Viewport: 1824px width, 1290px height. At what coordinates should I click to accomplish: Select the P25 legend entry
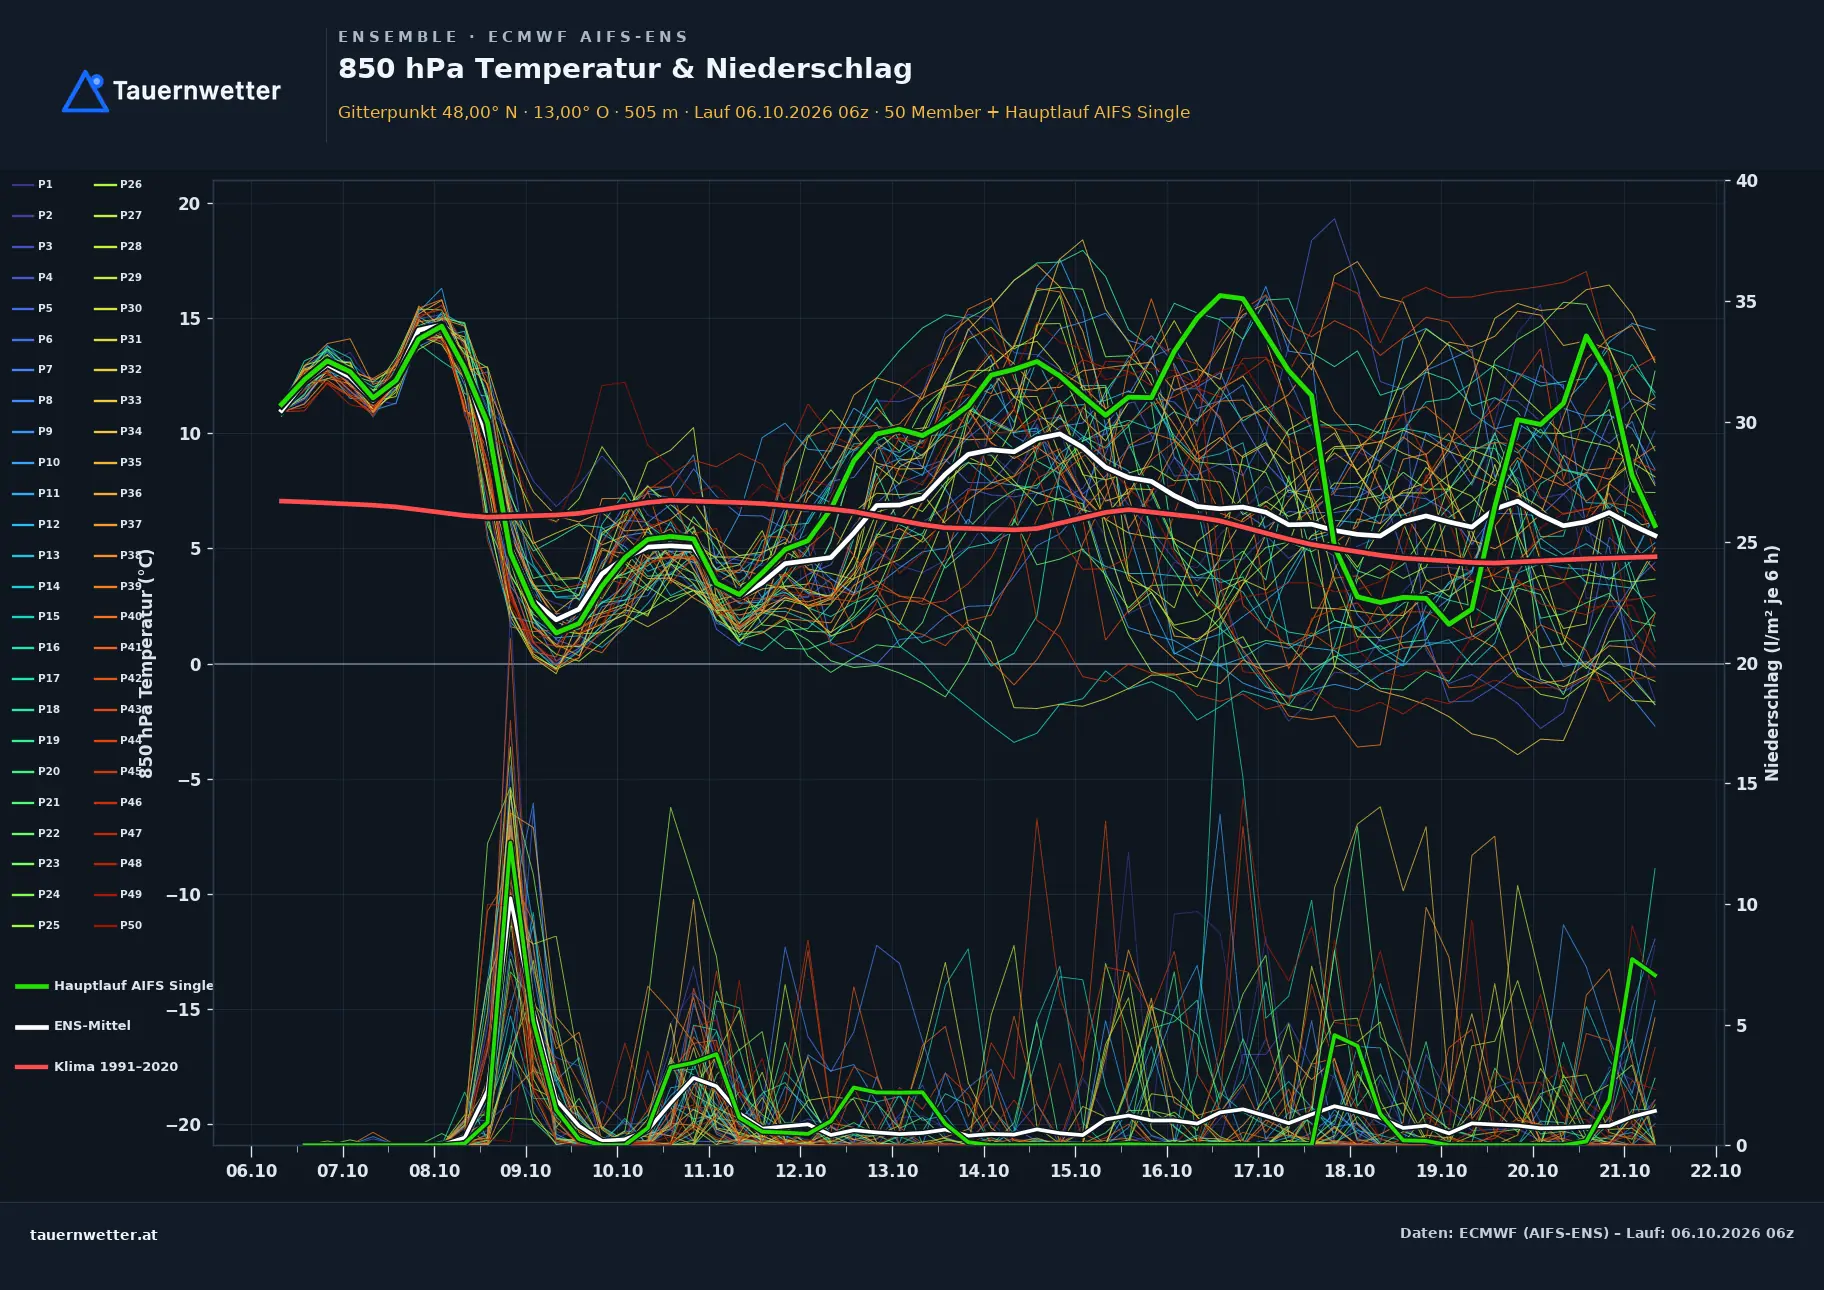(x=36, y=925)
